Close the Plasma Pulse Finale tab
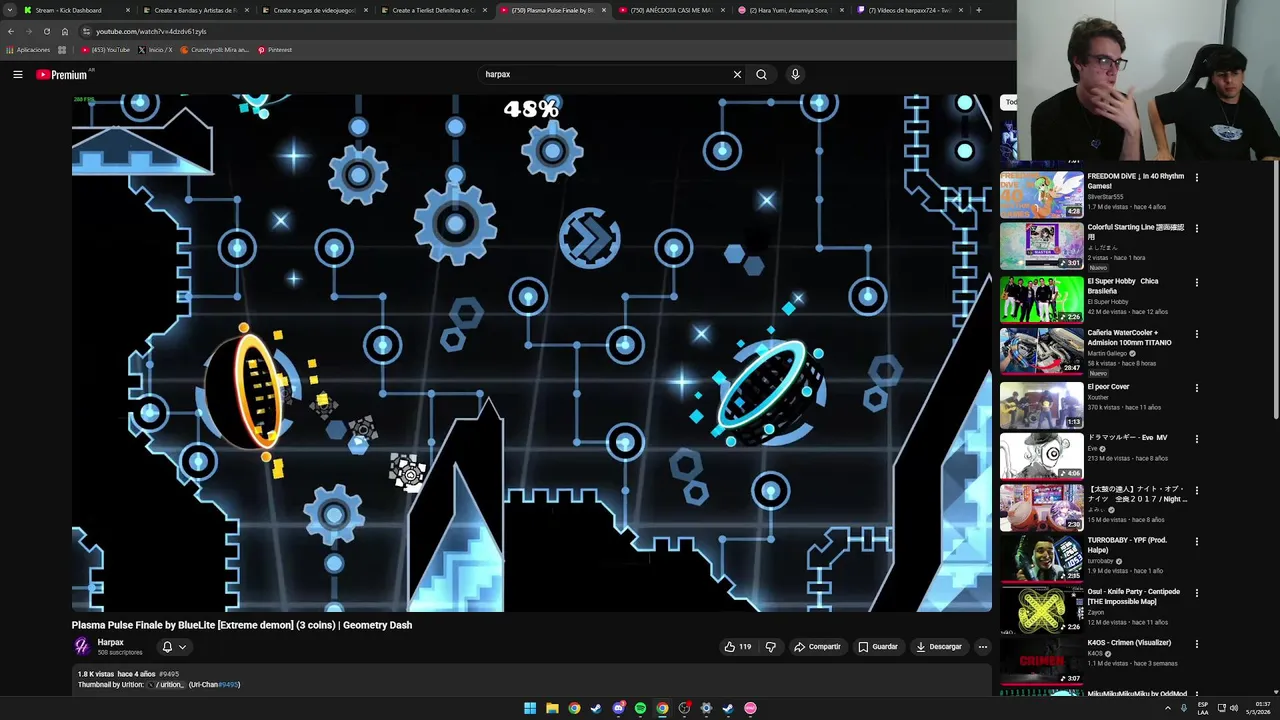1280x720 pixels. pos(603,10)
